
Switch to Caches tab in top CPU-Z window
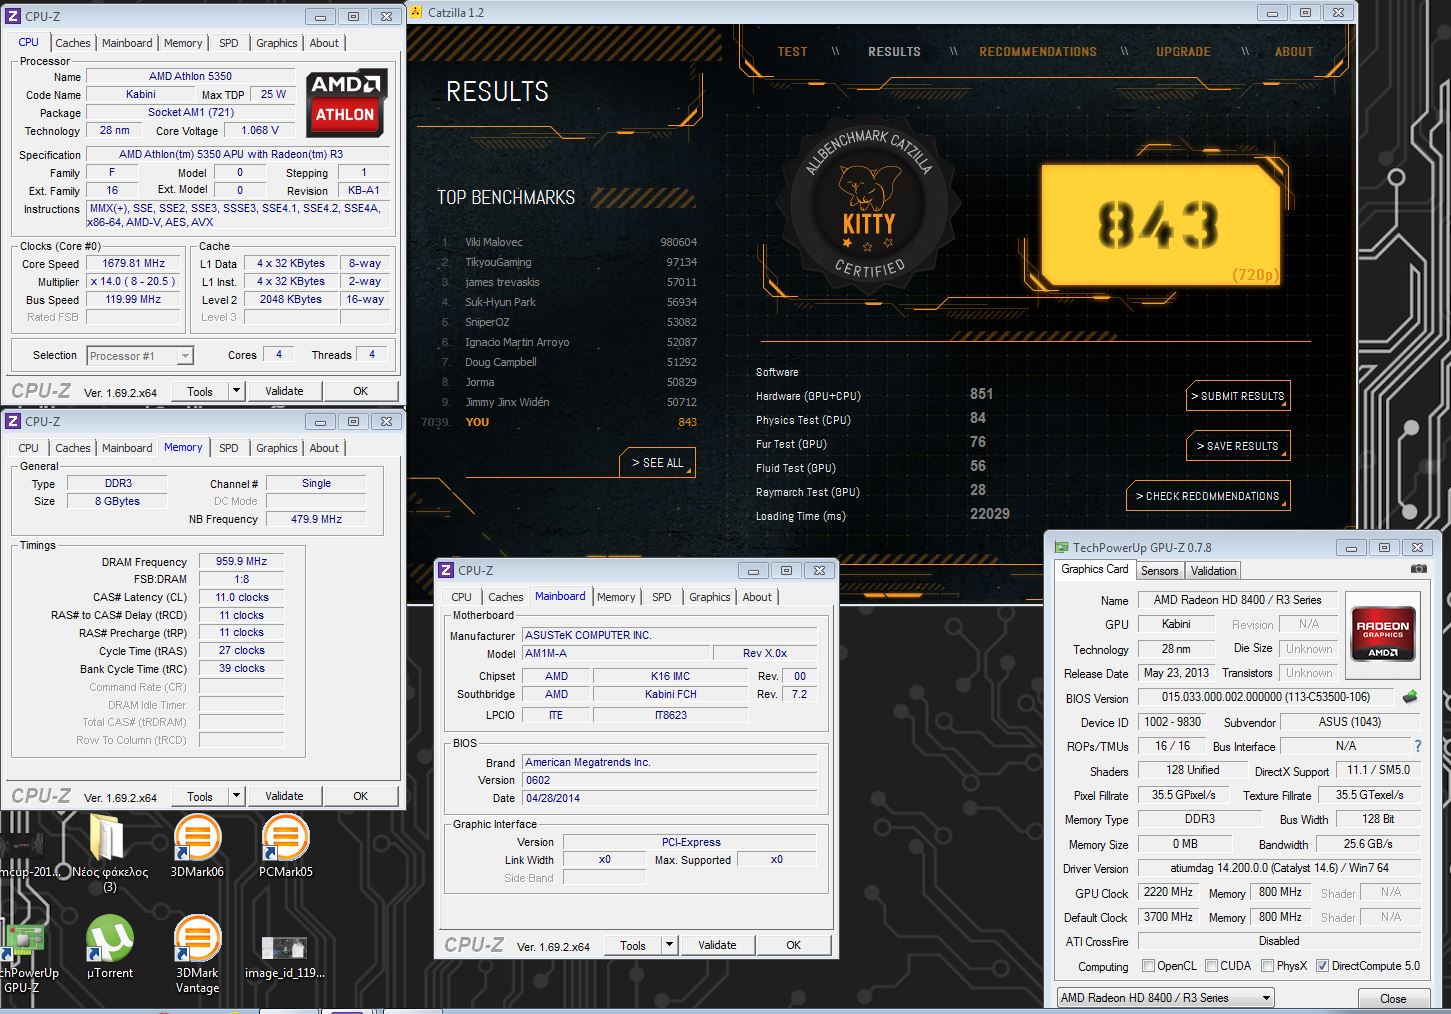[x=73, y=43]
